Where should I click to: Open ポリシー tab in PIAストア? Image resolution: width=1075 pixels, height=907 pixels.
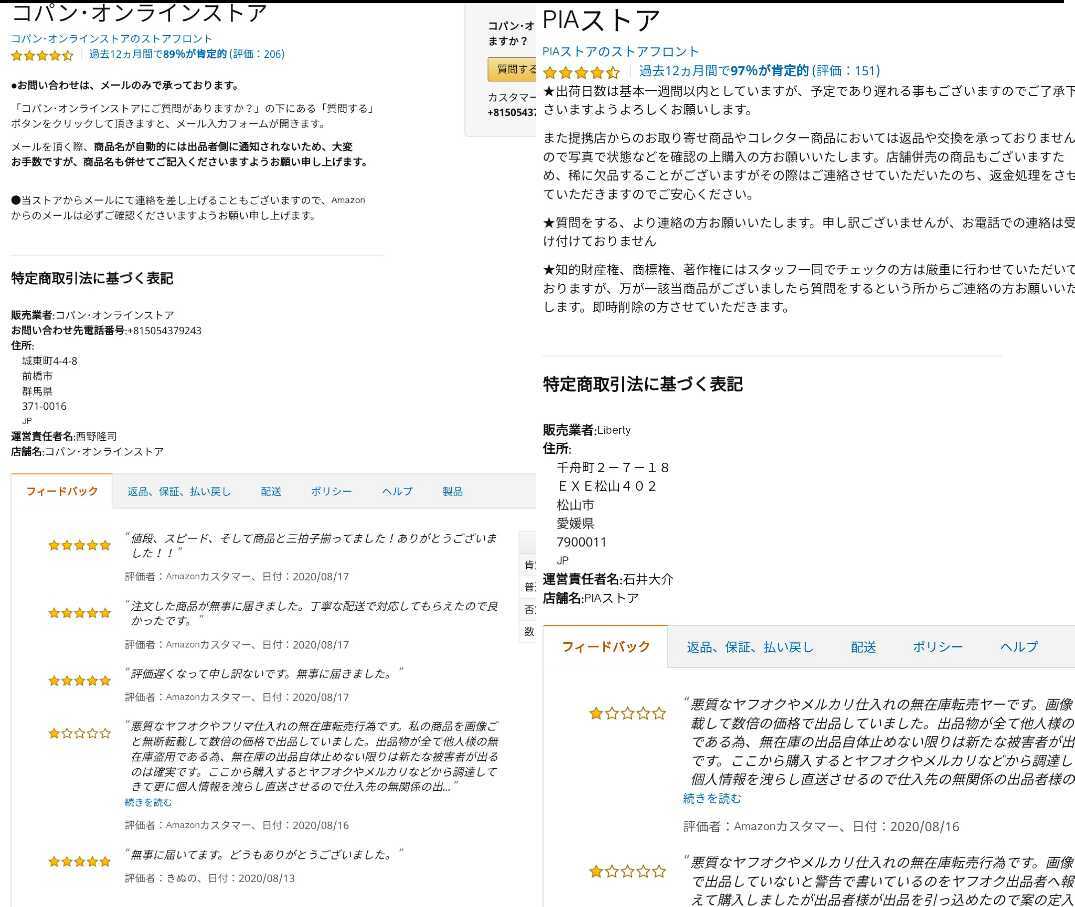click(937, 647)
